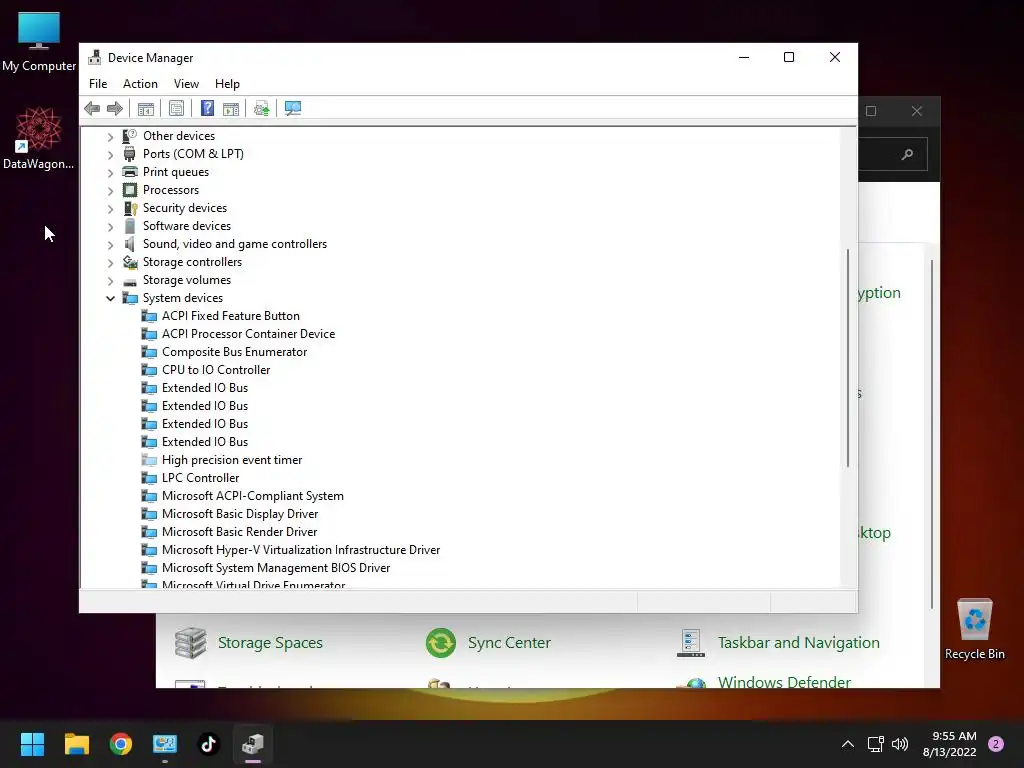Screen dimensions: 1024x768
Task: Open DataWagon desktop shortcut
Action: point(39,138)
